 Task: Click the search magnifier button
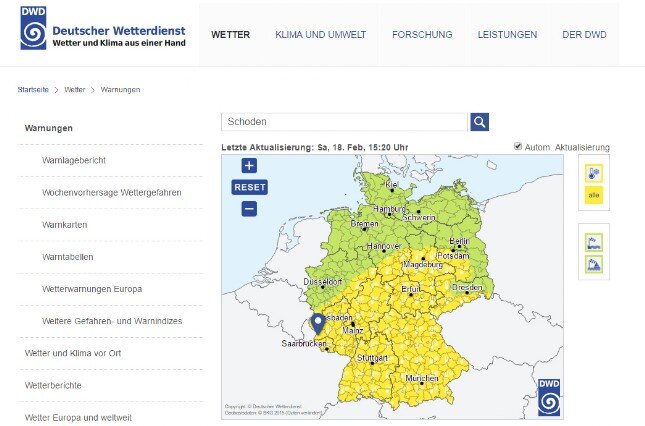480,122
